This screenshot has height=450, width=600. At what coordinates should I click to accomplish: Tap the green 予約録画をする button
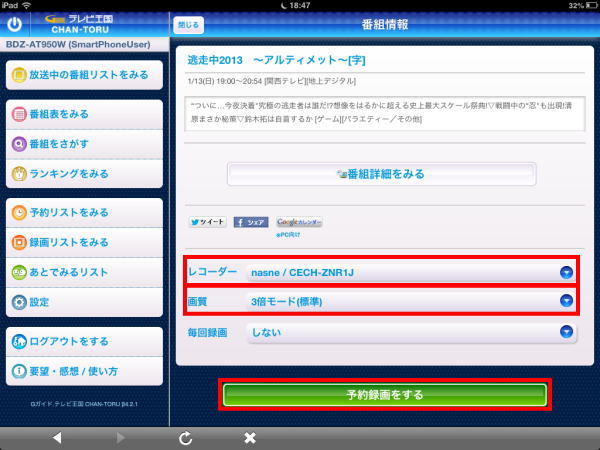(385, 395)
